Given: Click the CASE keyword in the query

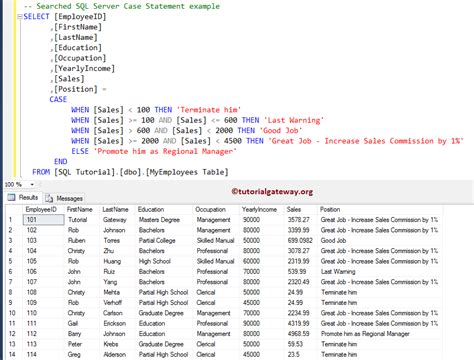Looking at the screenshot, I should point(58,99).
